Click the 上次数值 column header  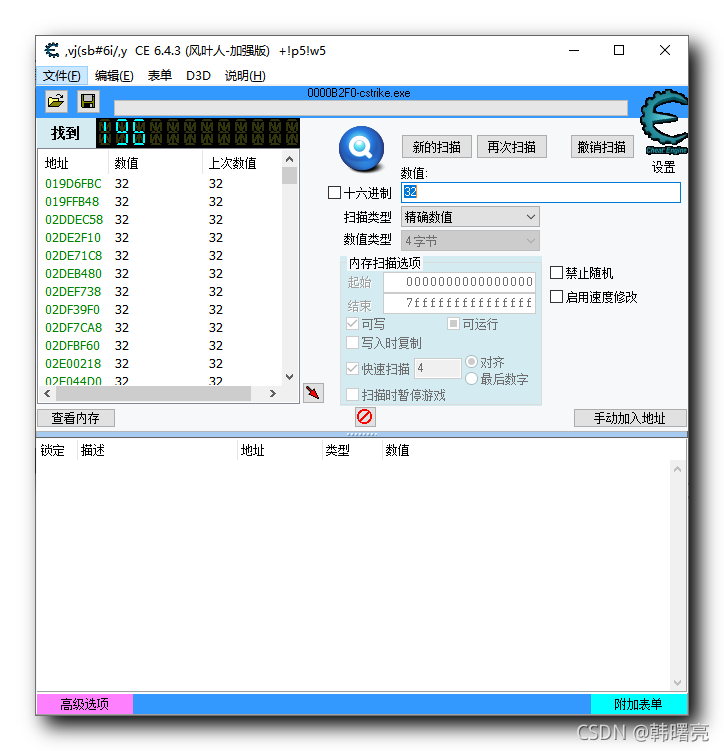[x=242, y=163]
